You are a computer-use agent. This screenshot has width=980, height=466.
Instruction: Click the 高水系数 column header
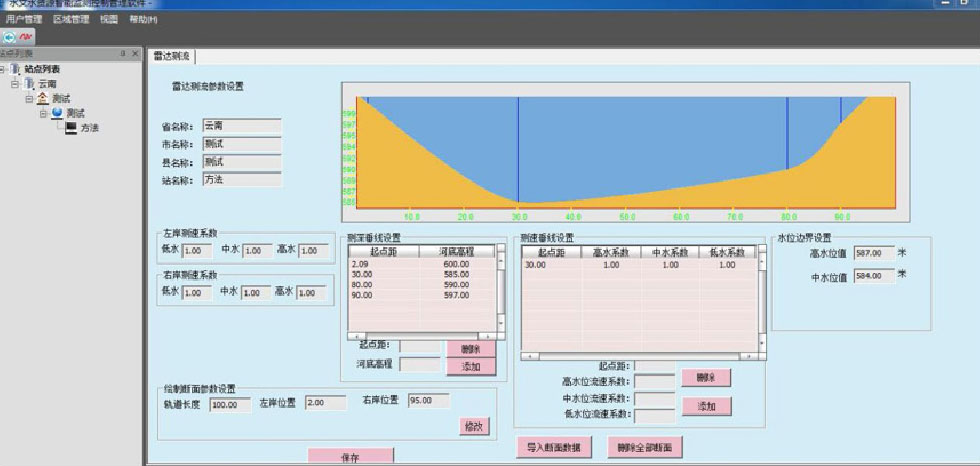[611, 252]
